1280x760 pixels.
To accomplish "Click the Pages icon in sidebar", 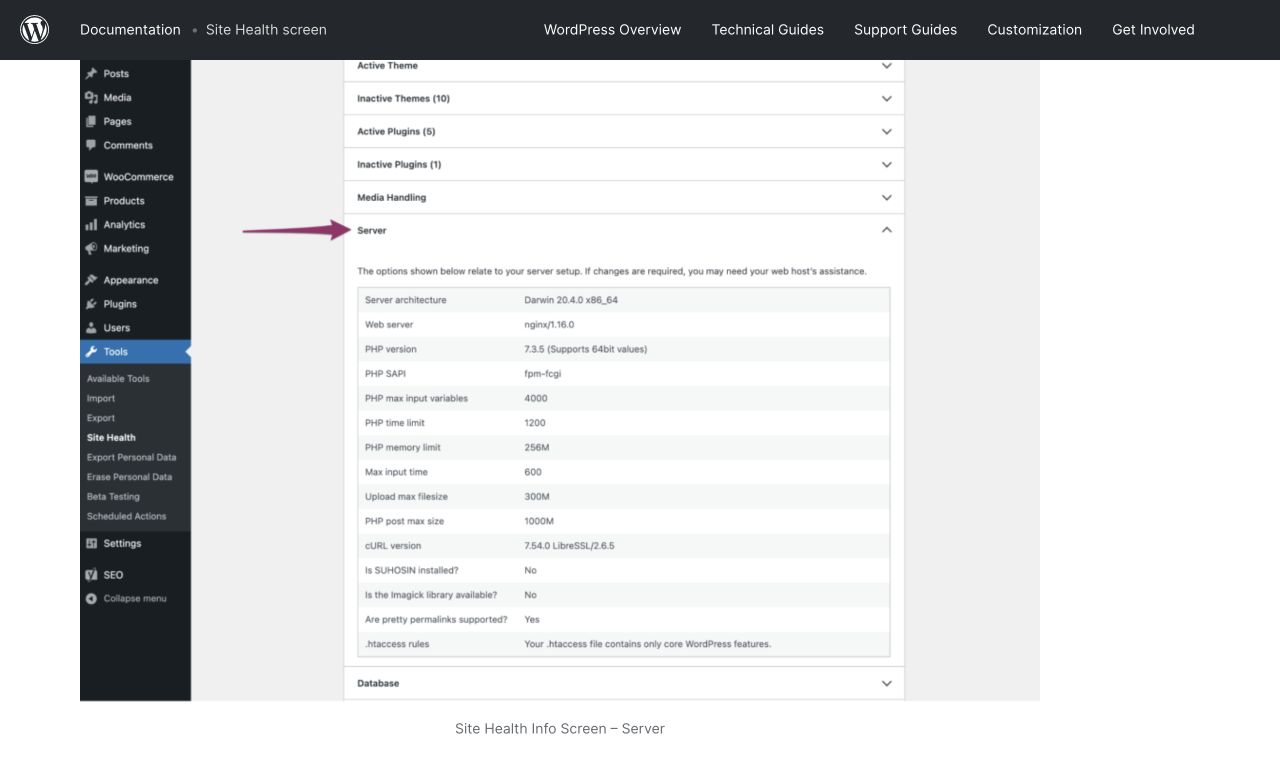I will point(91,122).
